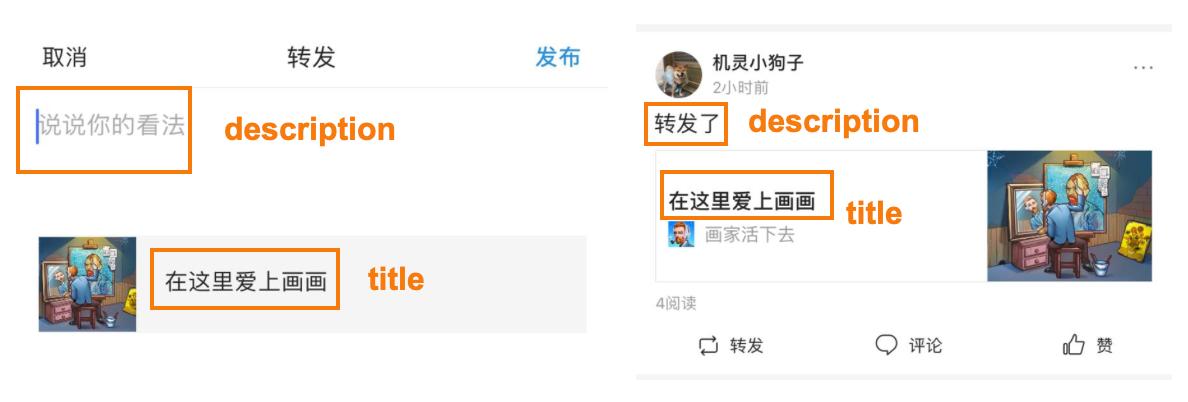Screen dimensions: 1188x402
Task: Click the comment speech bubble icon
Action: [x=886, y=345]
